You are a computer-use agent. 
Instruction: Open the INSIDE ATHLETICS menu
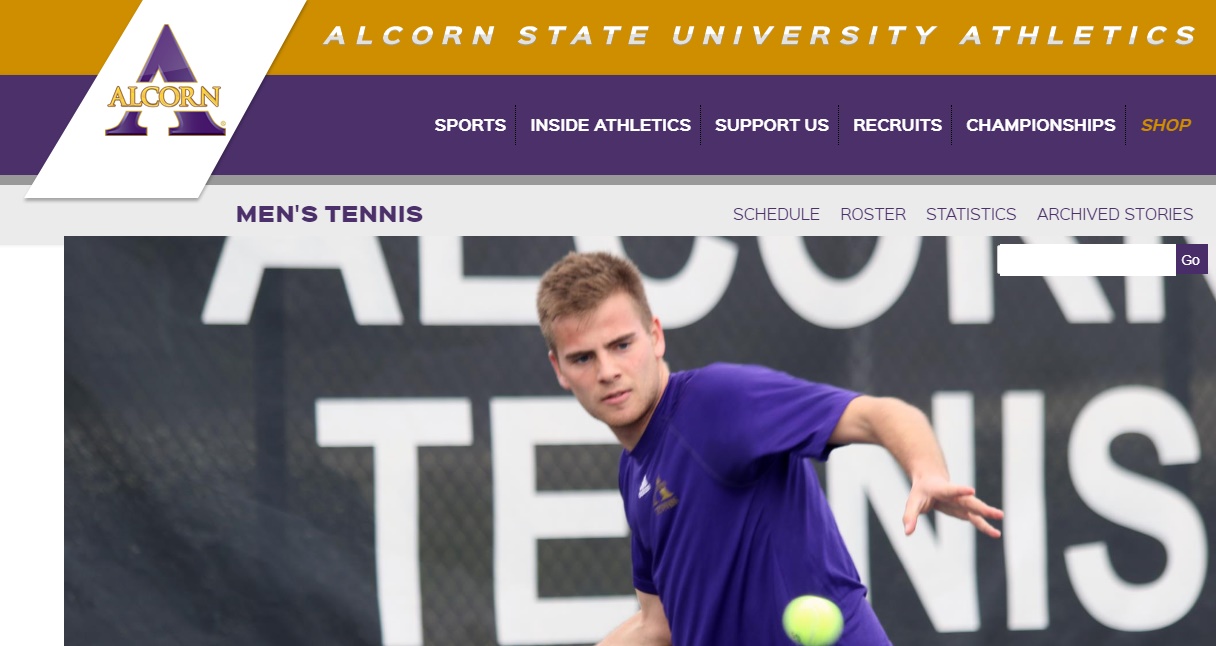click(x=610, y=125)
